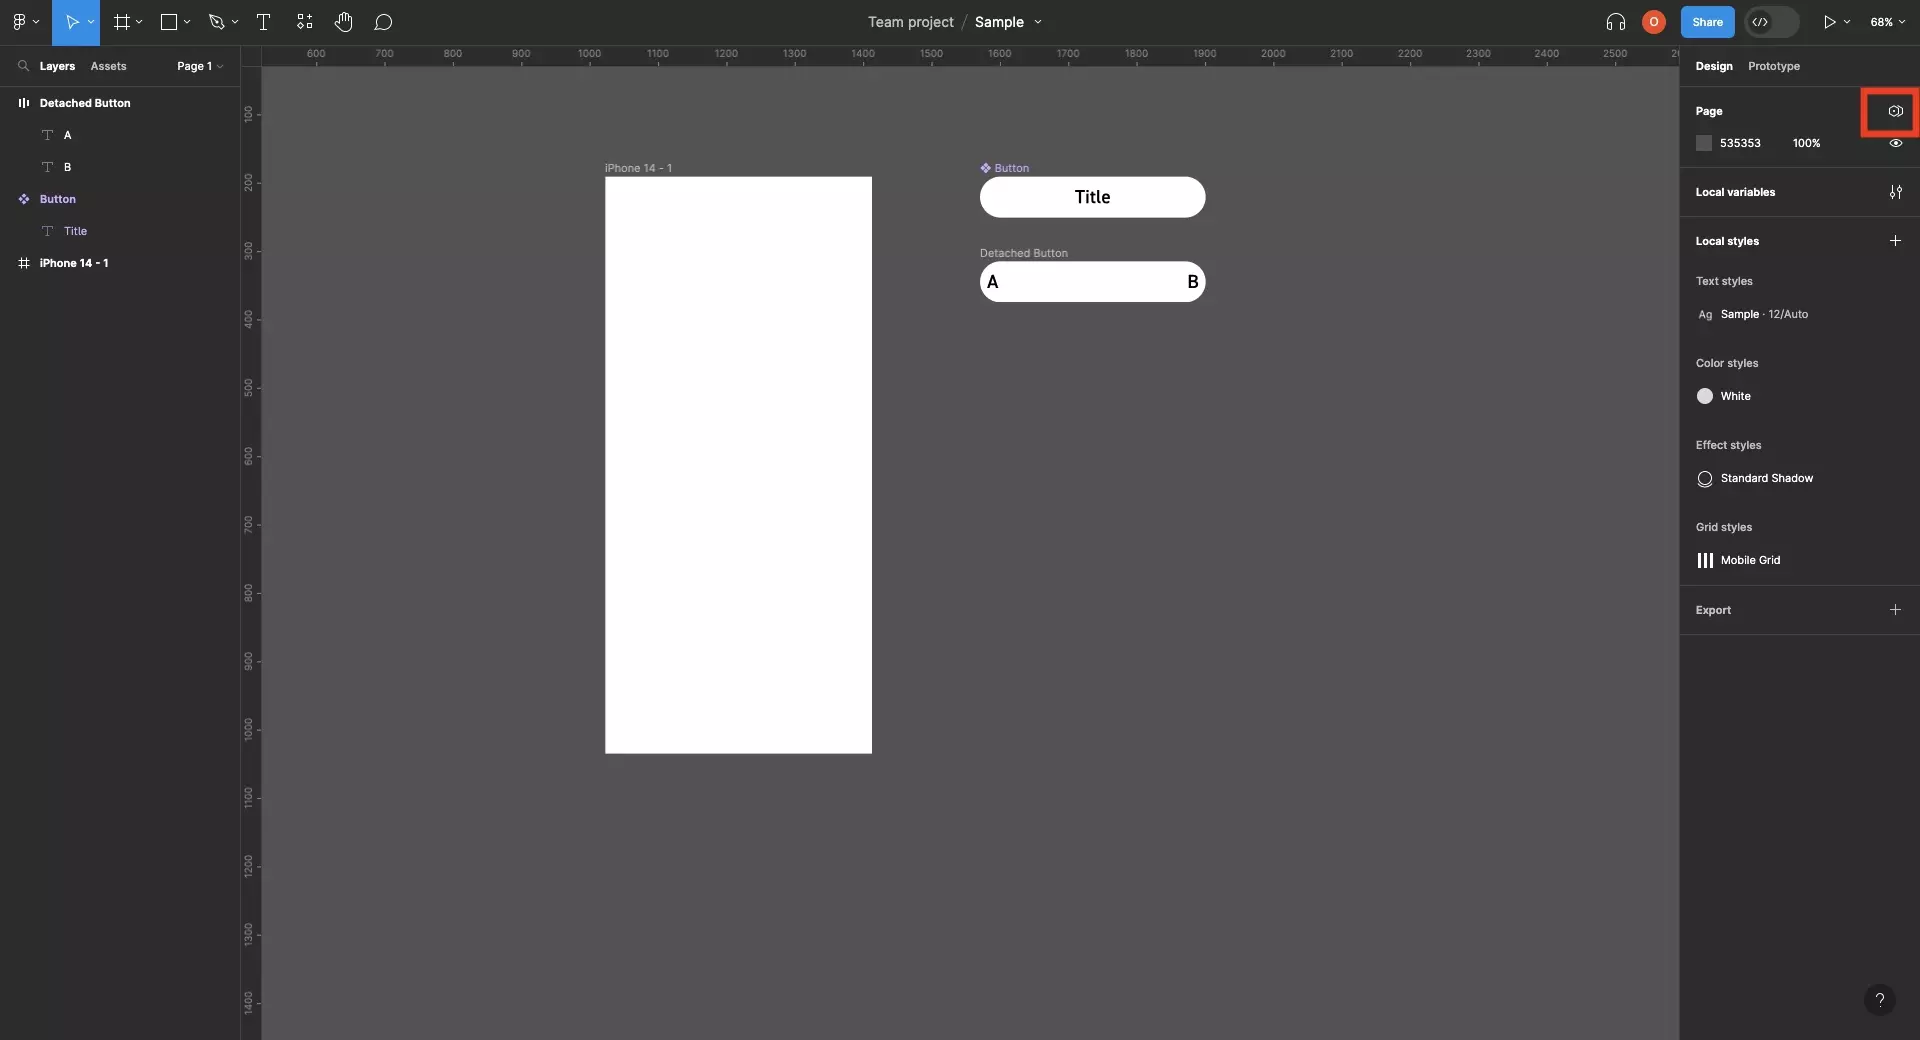This screenshot has height=1040, width=1920.
Task: Select the Move tool
Action: (x=71, y=22)
